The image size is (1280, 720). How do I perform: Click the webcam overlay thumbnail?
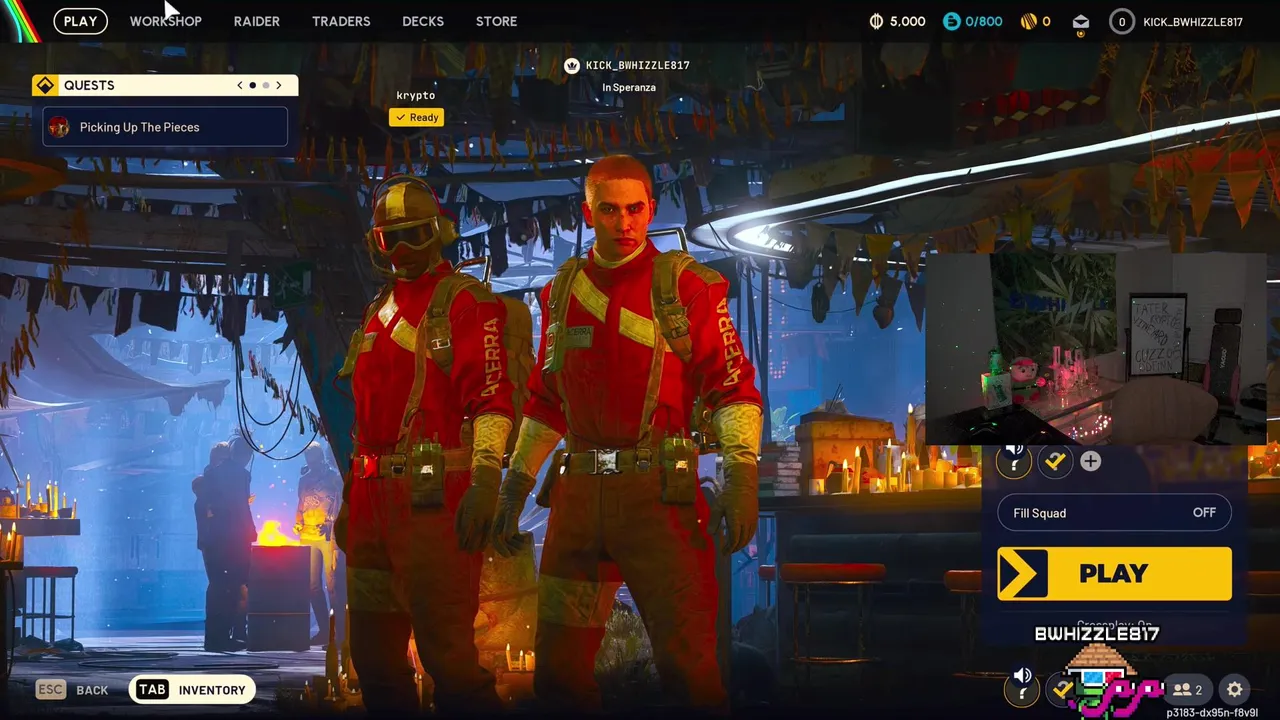[x=1095, y=347]
